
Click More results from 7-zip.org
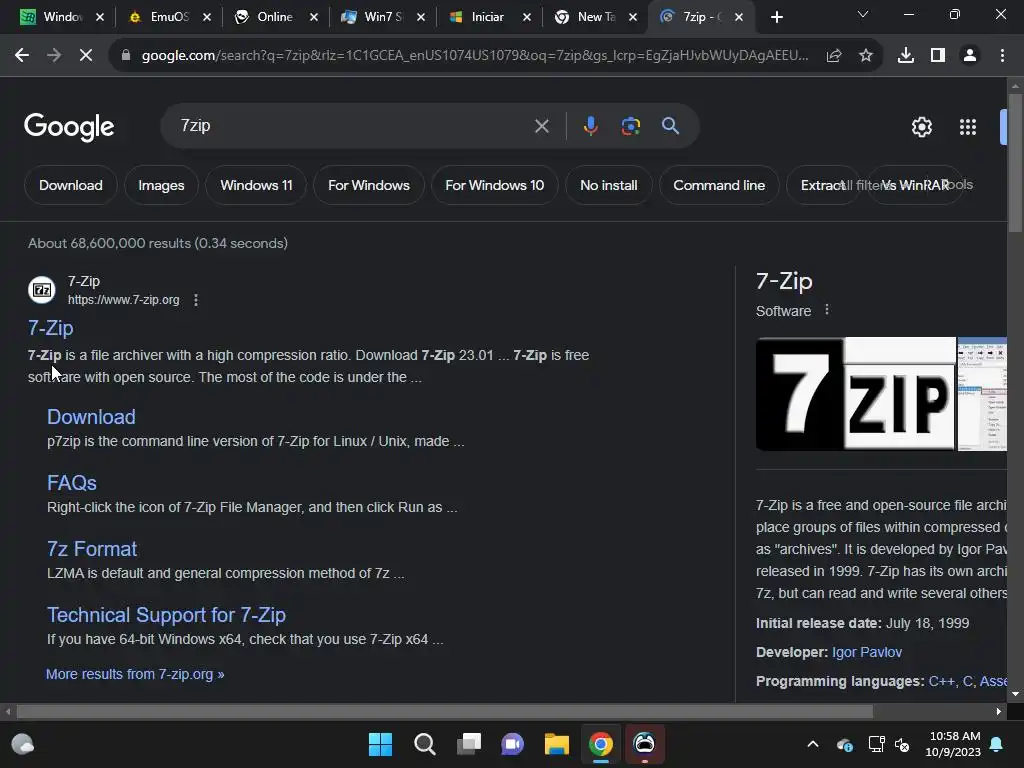coord(135,674)
